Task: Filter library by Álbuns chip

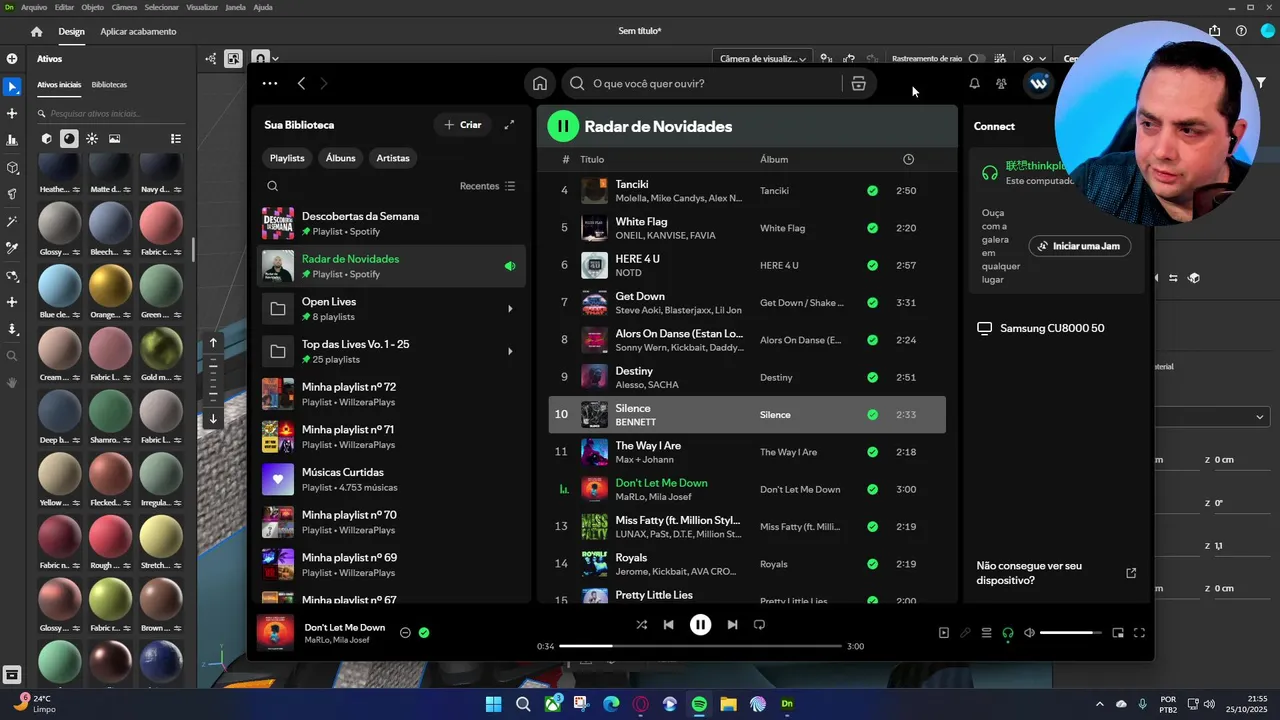Action: point(340,158)
